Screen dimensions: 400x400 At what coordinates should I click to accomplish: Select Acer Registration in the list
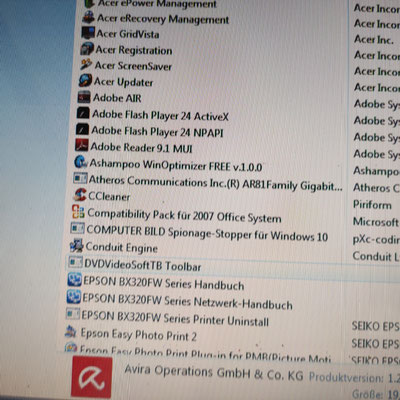tap(134, 50)
